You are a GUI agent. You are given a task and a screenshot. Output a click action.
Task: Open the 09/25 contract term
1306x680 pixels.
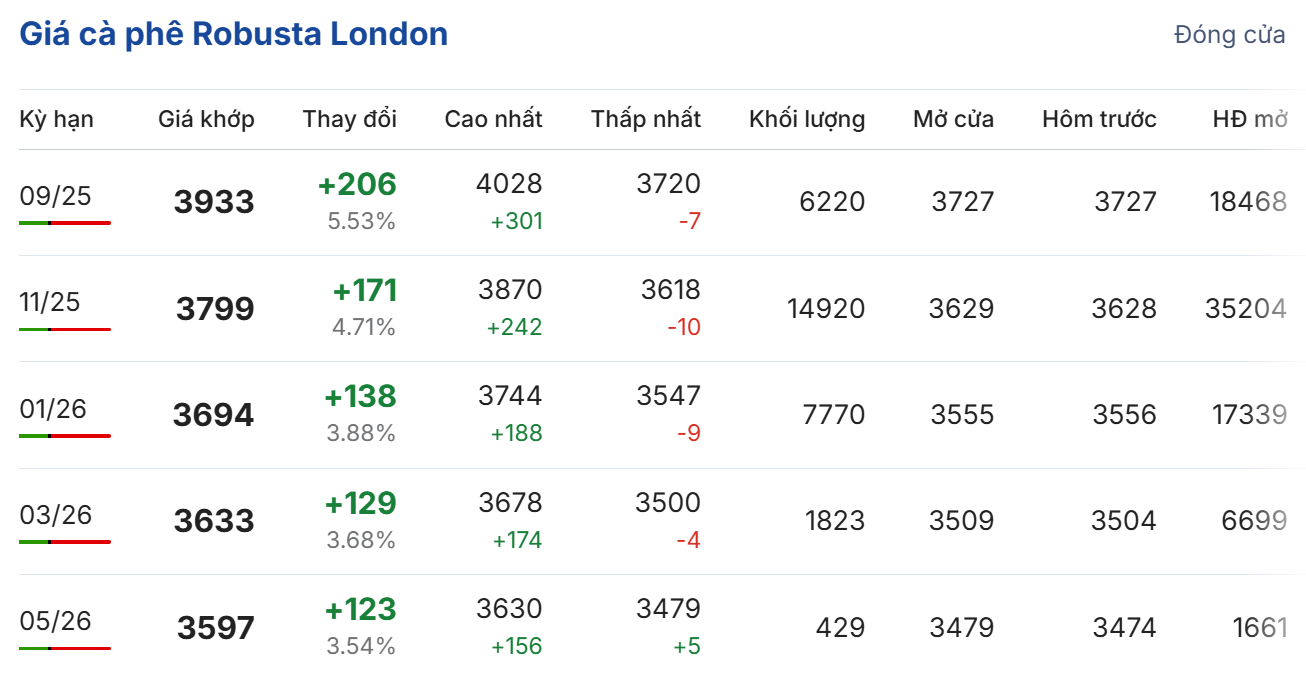click(x=55, y=196)
